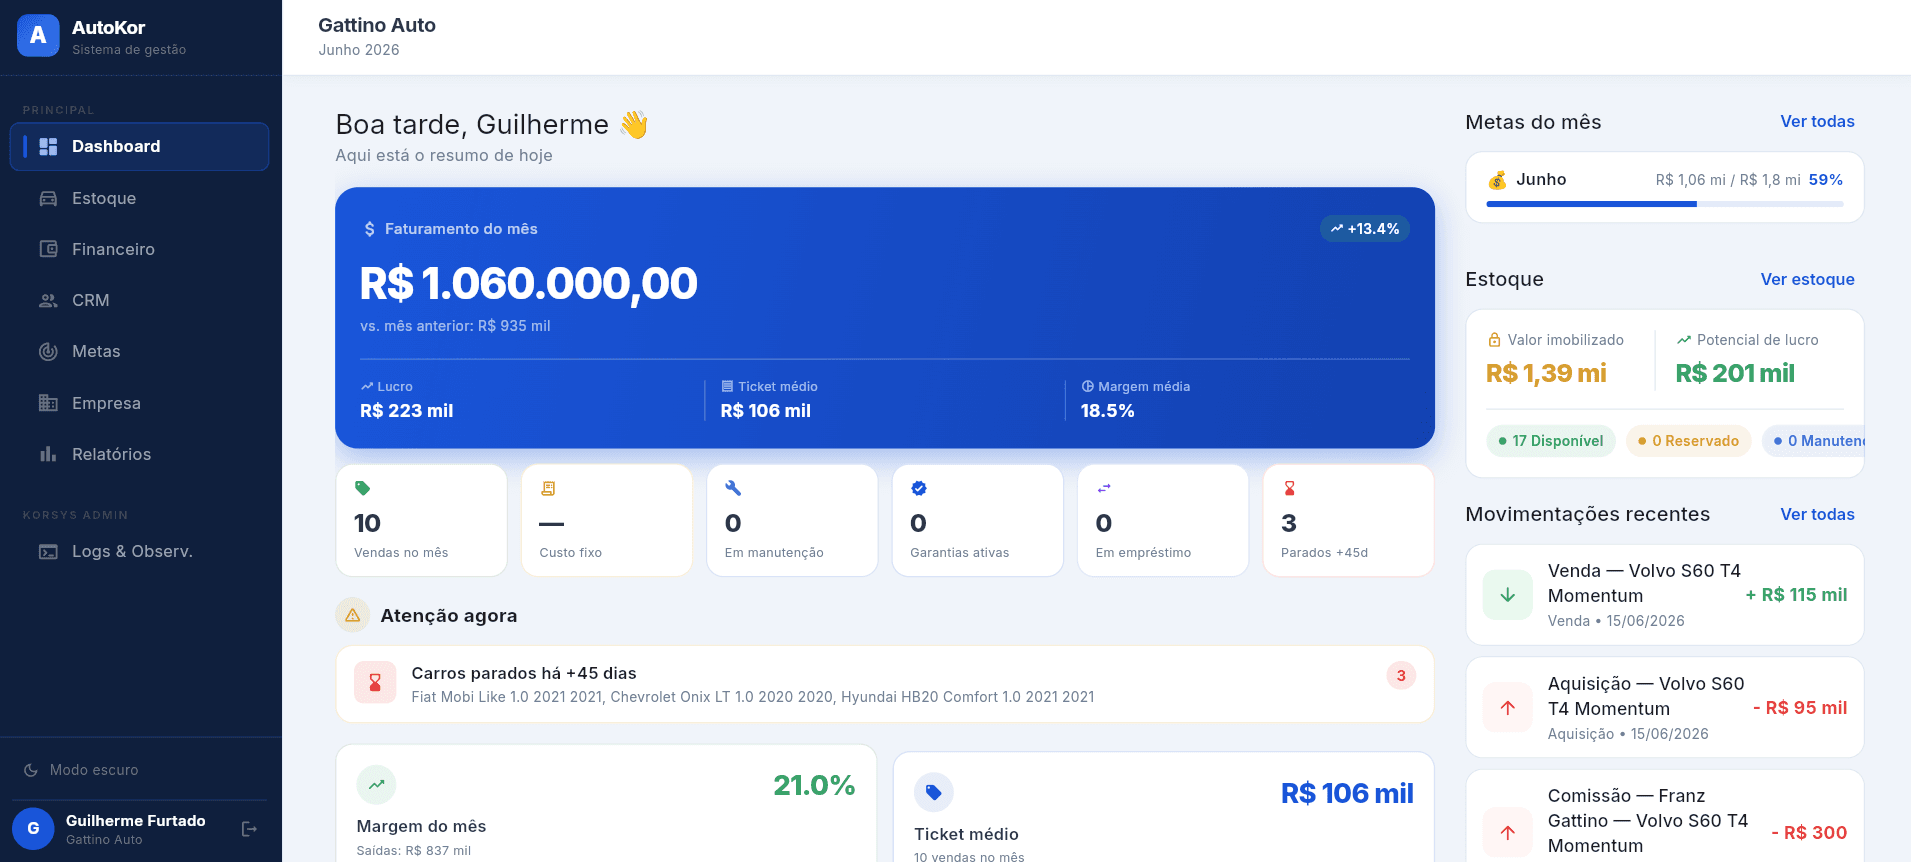Click the Em manutenção wrench icon
The height and width of the screenshot is (862, 1911).
click(x=733, y=488)
